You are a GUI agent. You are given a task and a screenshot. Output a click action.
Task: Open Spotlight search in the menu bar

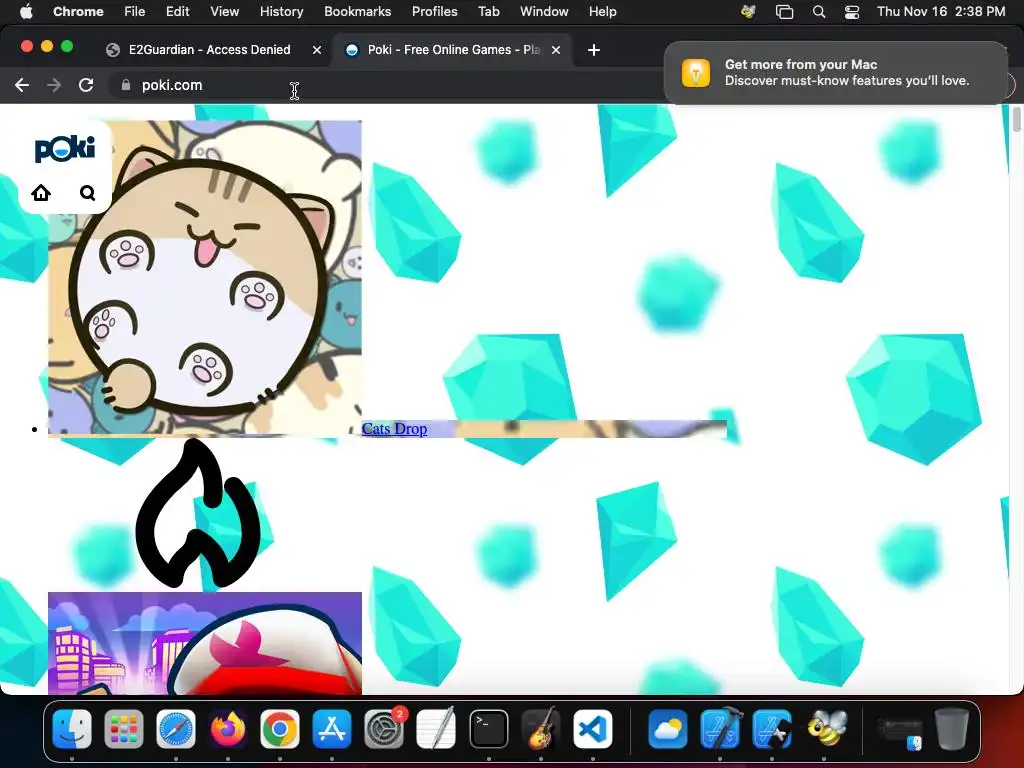819,12
